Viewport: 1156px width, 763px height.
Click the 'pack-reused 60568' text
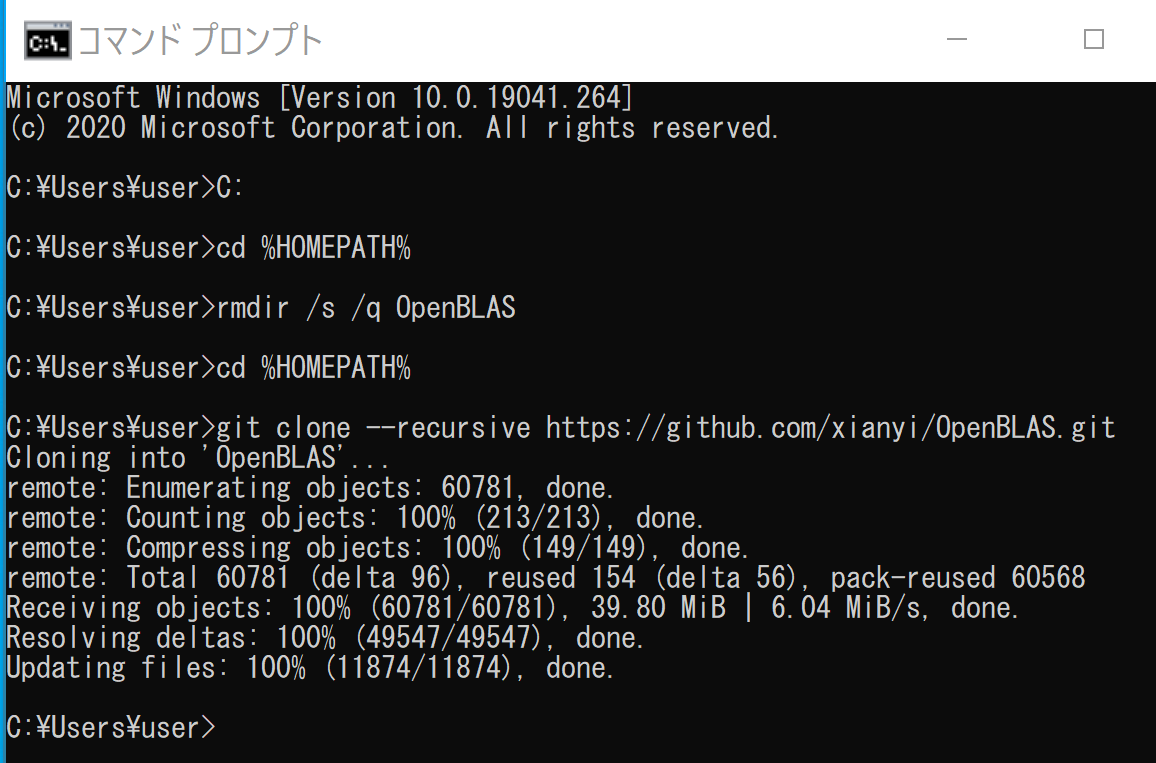[x=958, y=578]
